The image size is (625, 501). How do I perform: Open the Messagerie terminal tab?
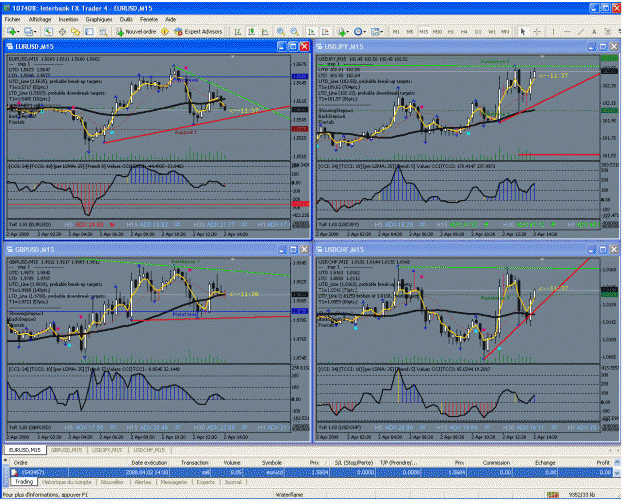[174, 482]
